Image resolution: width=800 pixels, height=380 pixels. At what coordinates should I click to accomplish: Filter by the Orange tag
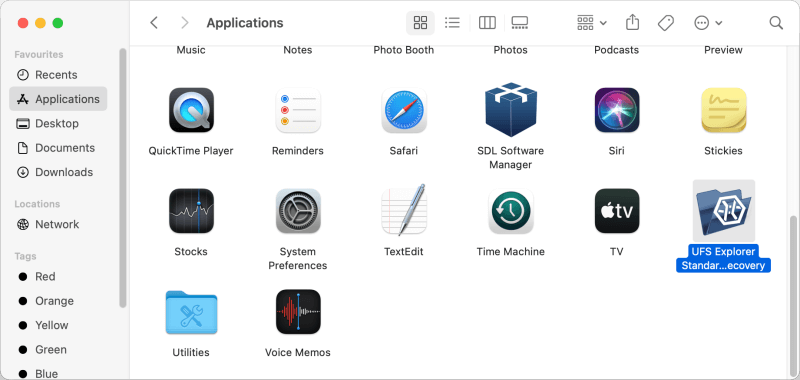[x=58, y=301]
